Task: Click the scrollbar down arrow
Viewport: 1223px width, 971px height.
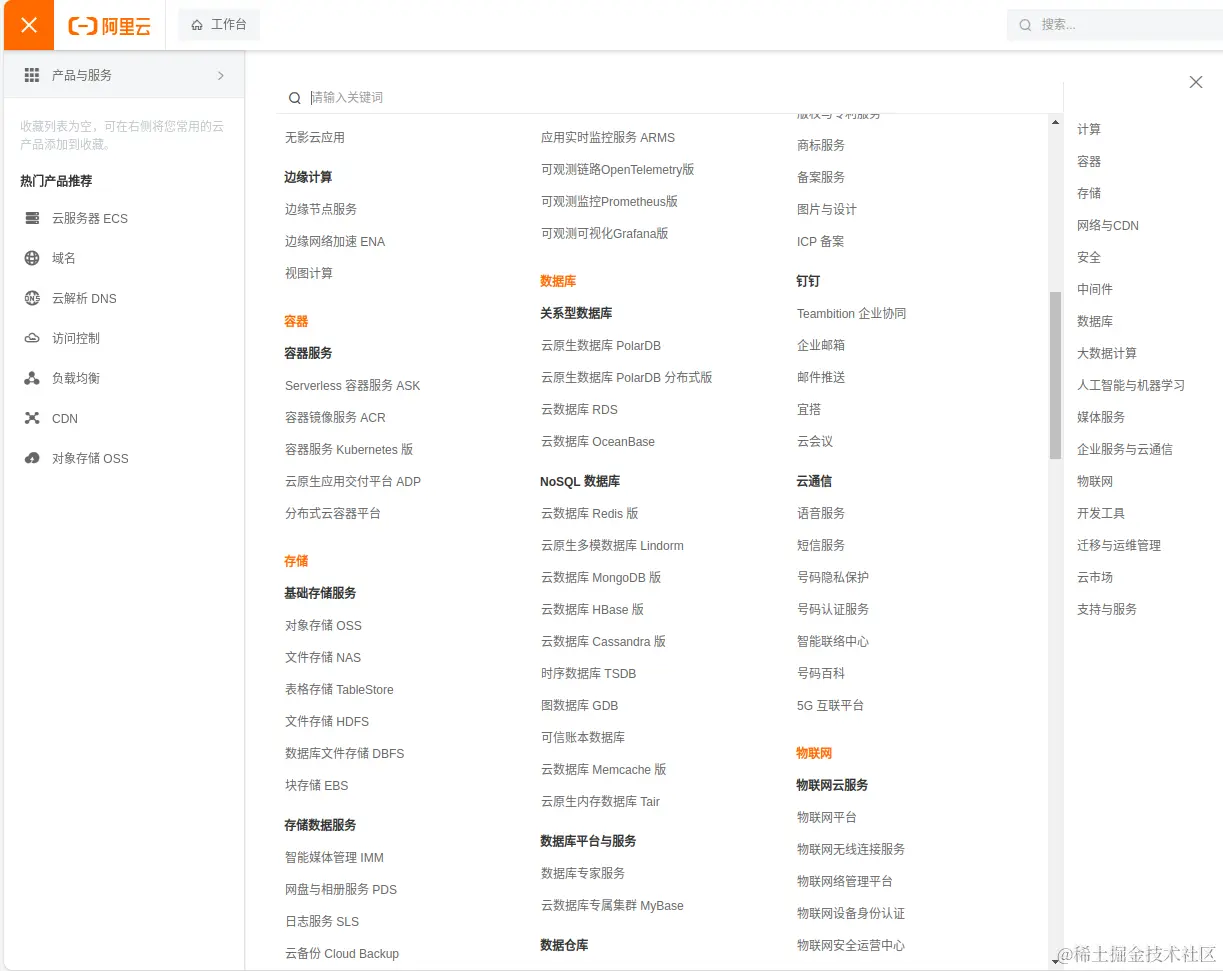Action: pyautogui.click(x=1055, y=960)
